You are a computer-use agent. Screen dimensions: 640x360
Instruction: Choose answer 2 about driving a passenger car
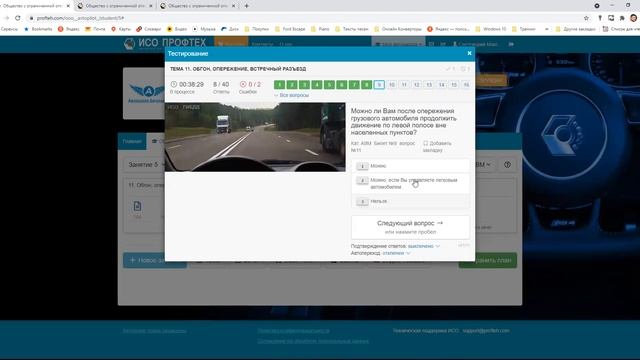point(410,183)
